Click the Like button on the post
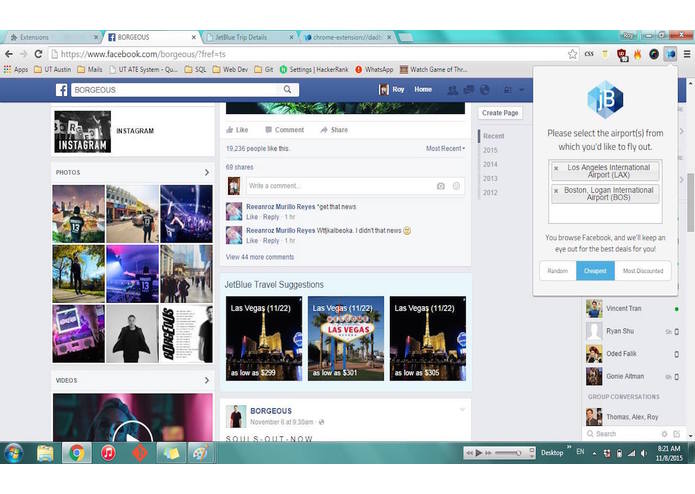 [x=237, y=130]
